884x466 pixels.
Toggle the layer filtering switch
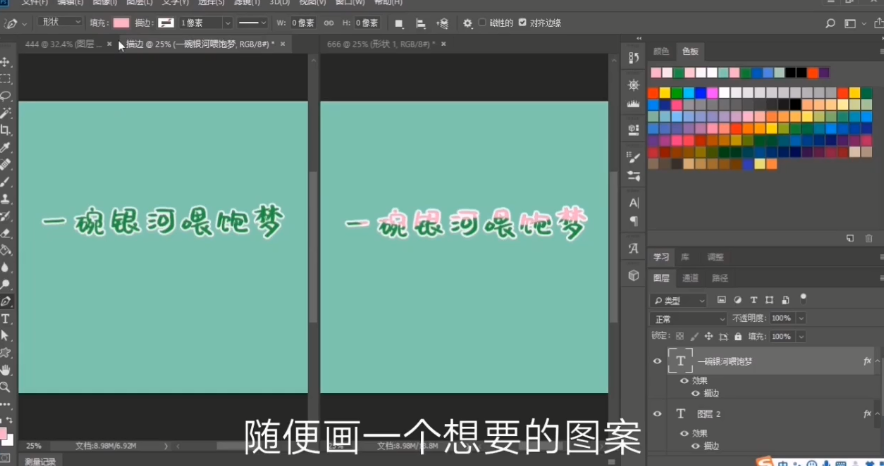(x=803, y=298)
